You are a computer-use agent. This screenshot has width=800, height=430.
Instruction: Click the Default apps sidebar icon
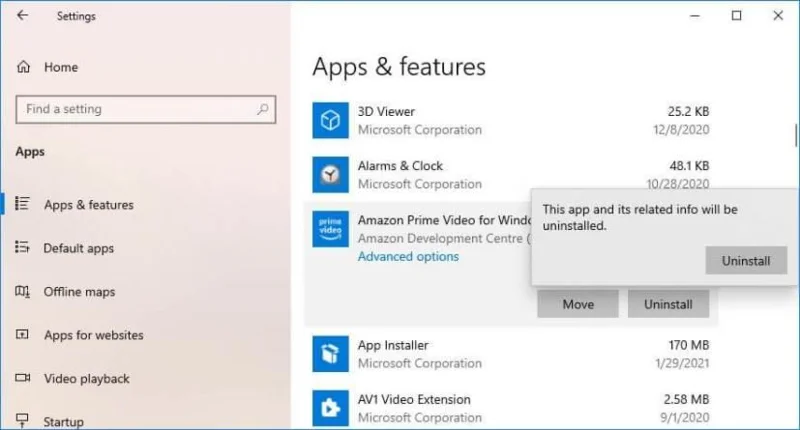click(22, 247)
